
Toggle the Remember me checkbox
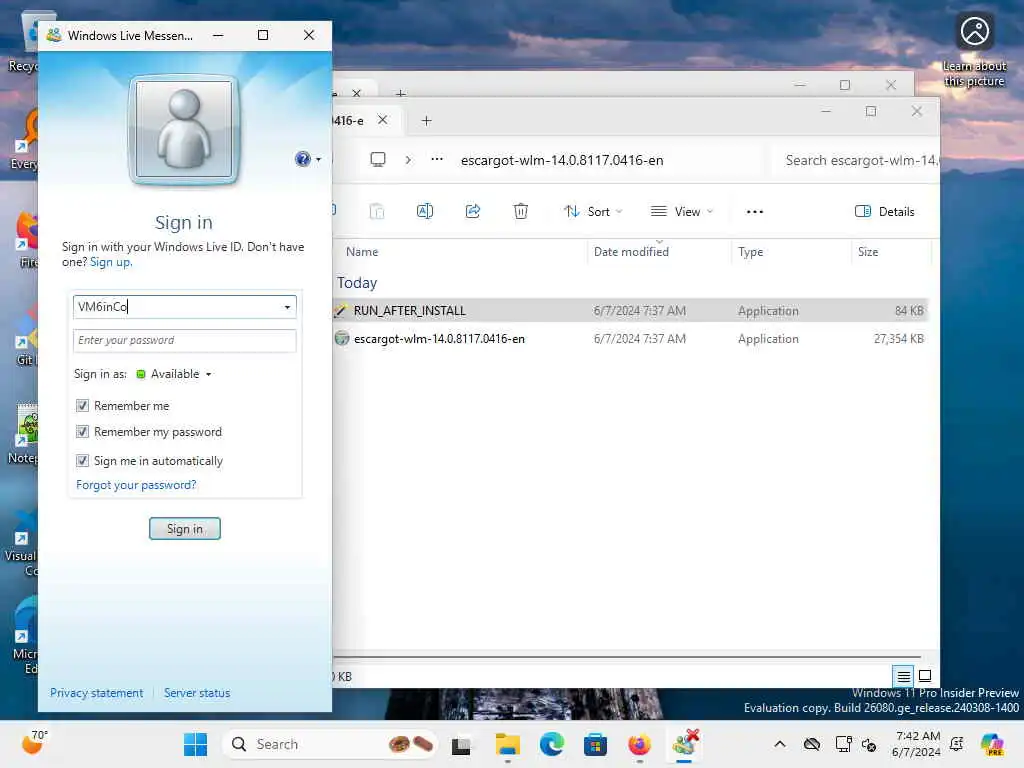coord(82,406)
